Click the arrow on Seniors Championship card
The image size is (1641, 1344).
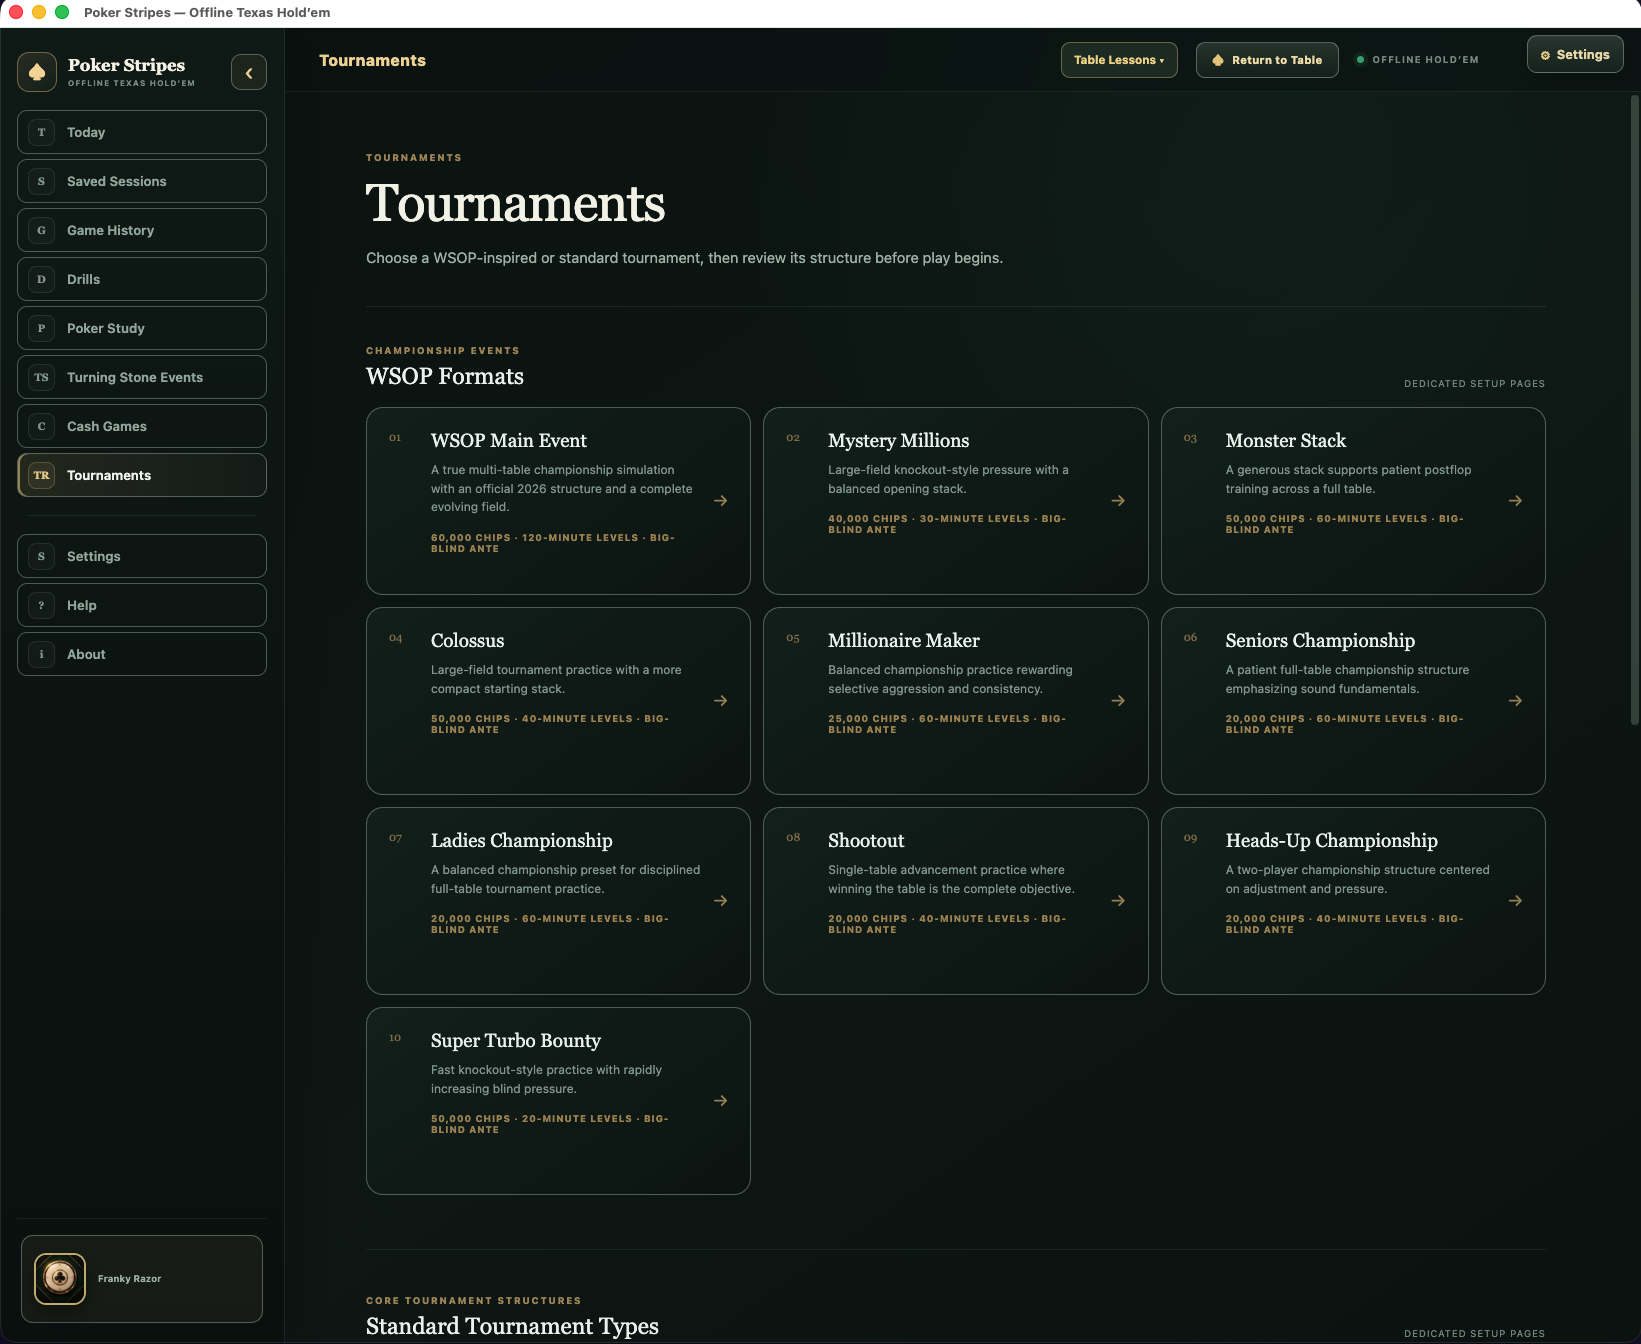pos(1515,701)
